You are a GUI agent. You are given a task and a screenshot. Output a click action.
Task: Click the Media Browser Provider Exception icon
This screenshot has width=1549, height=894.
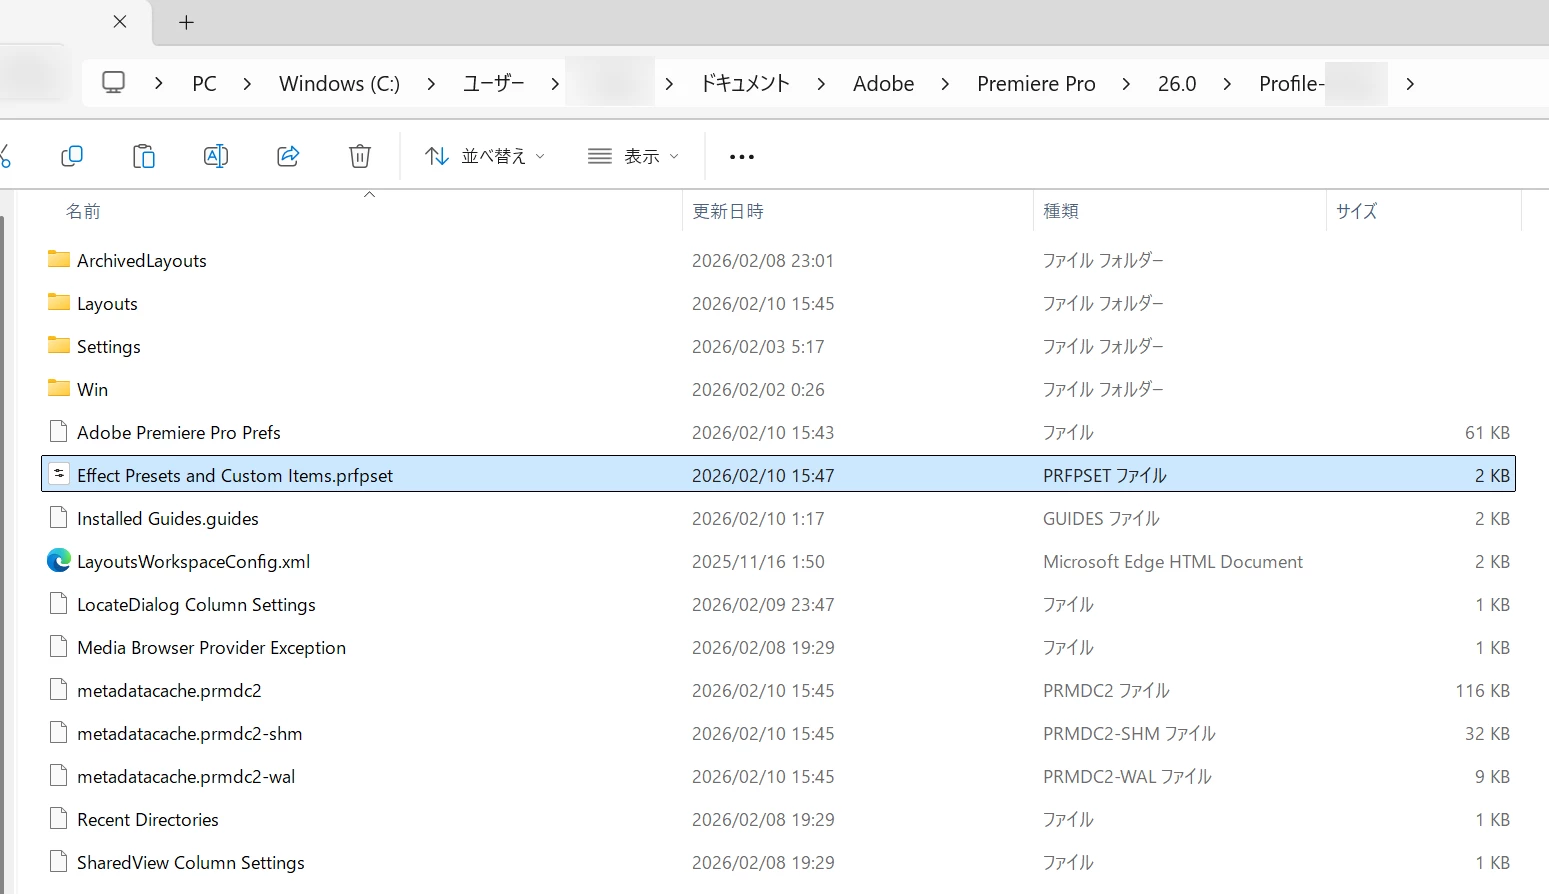(x=59, y=647)
